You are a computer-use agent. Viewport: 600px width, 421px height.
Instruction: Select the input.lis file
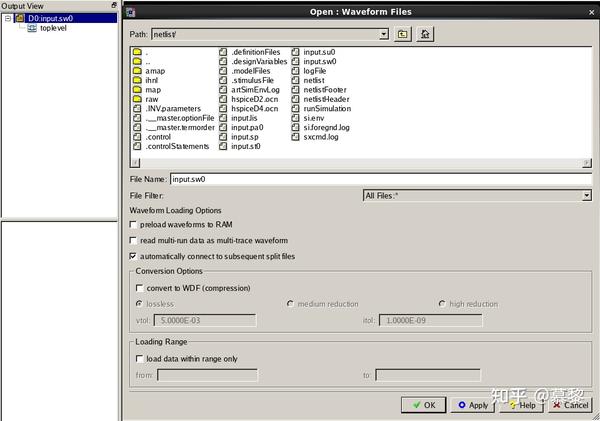point(244,118)
